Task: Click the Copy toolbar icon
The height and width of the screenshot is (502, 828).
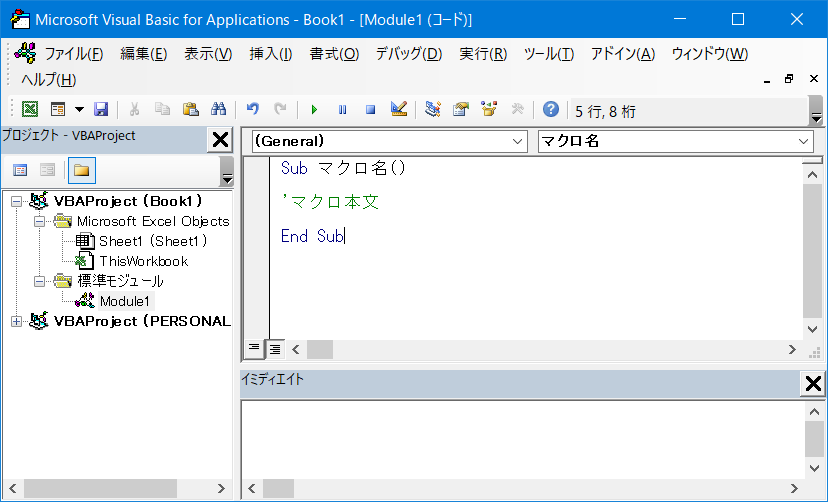Action: (x=162, y=109)
